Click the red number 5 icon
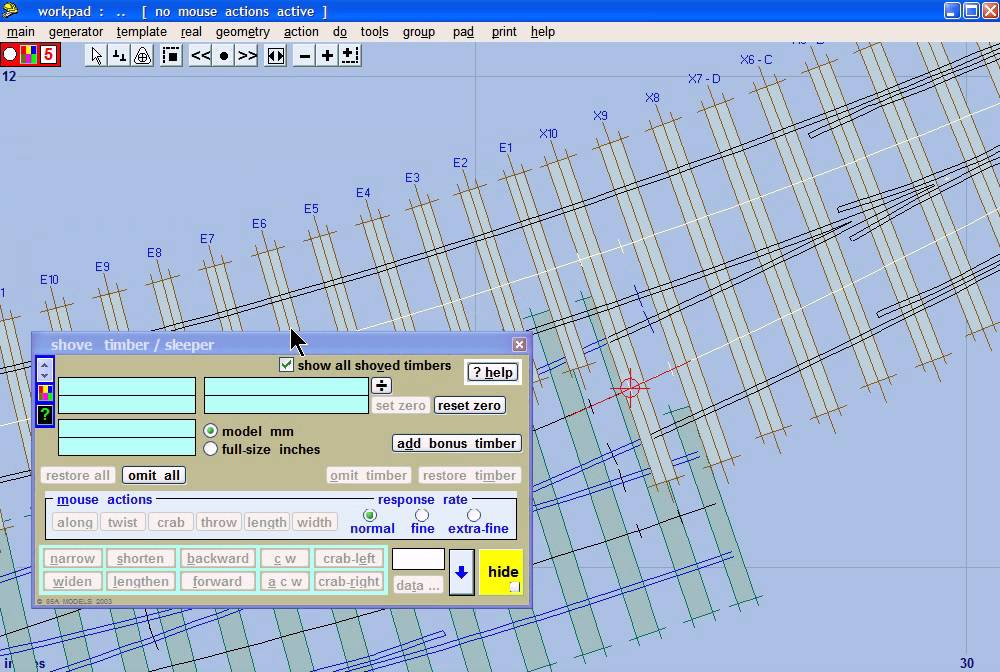This screenshot has width=1000, height=672. [x=48, y=55]
